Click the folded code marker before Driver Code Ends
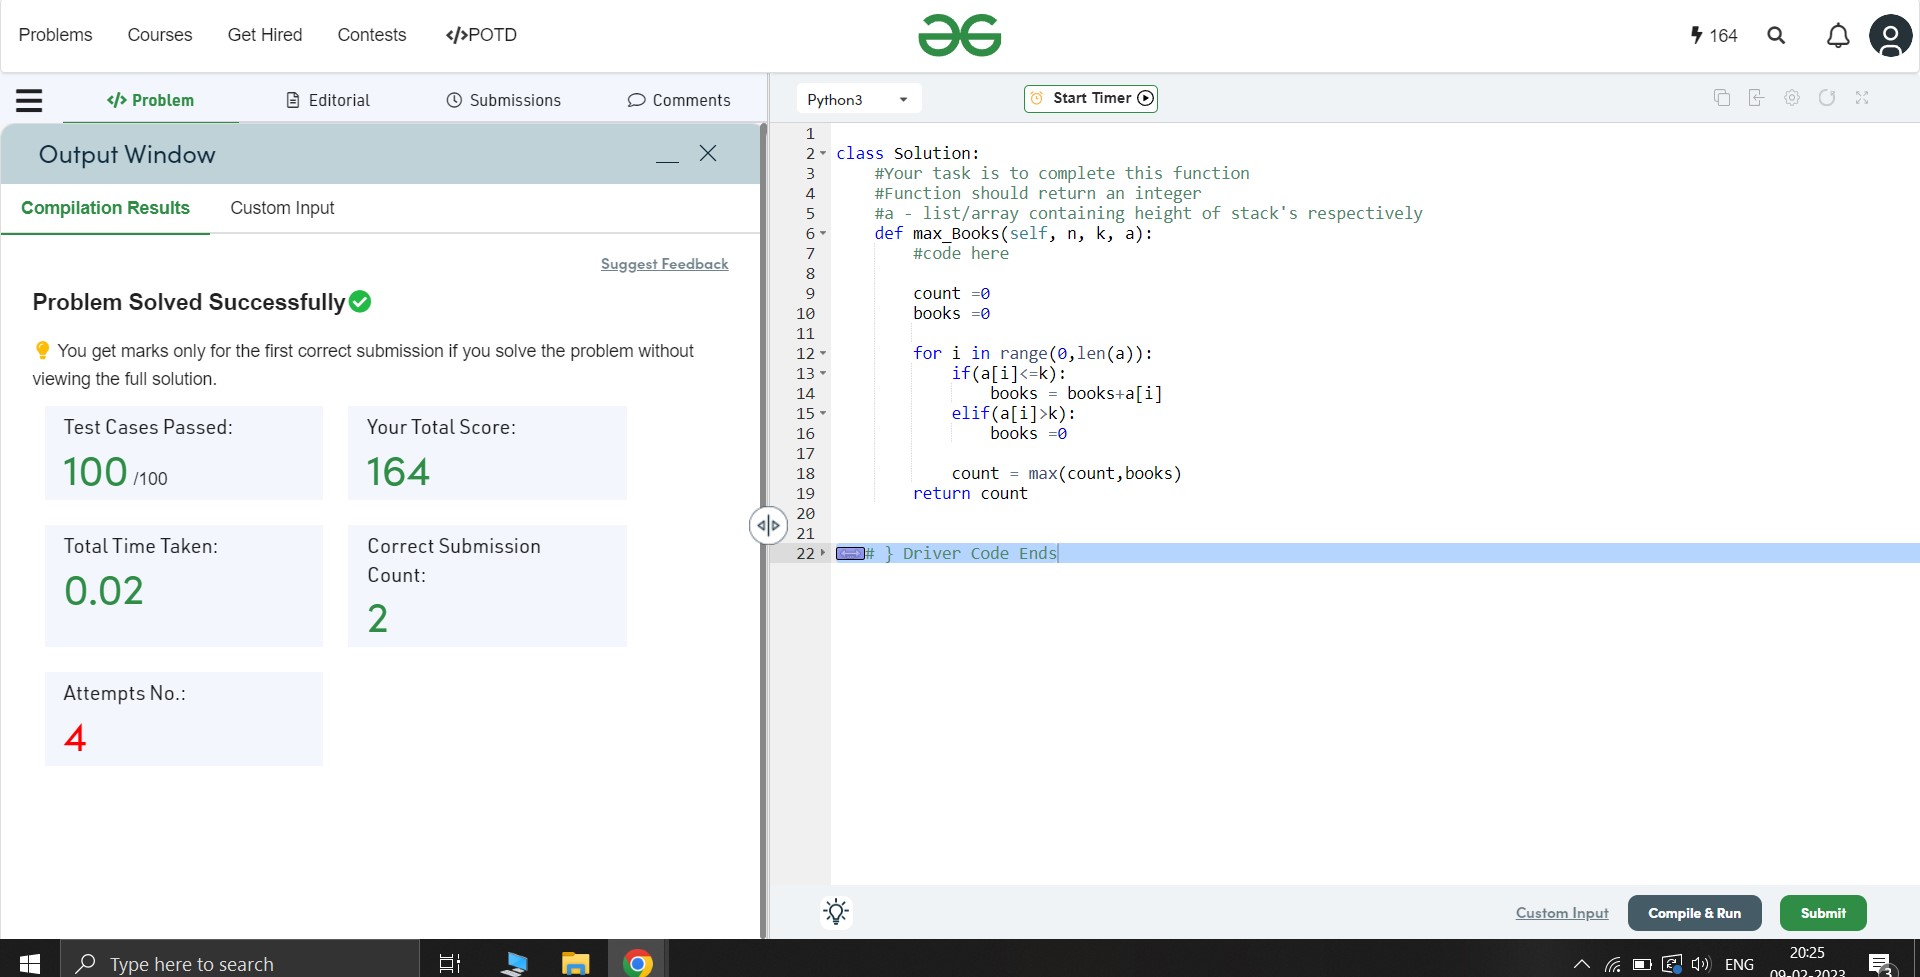Viewport: 1920px width, 977px height. click(x=850, y=553)
